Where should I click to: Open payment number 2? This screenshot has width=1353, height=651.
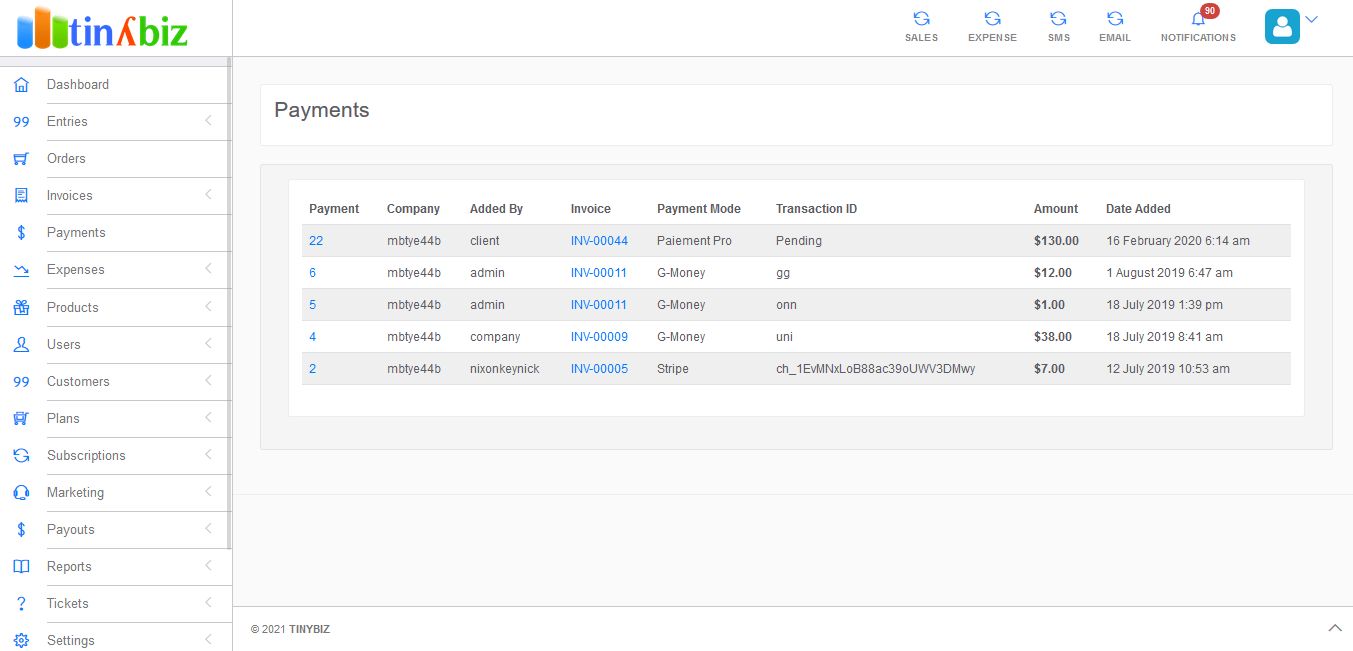pos(312,369)
